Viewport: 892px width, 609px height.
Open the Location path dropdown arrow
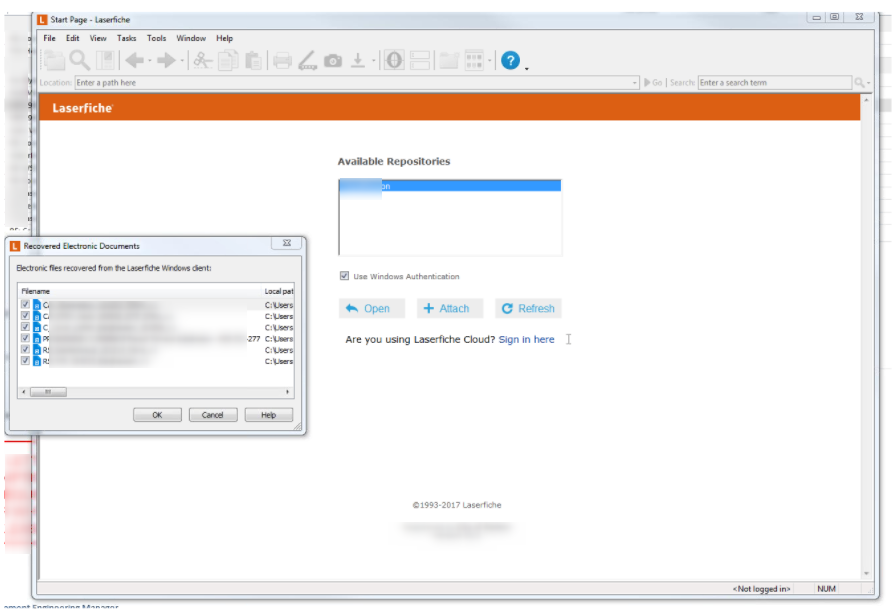click(x=634, y=83)
